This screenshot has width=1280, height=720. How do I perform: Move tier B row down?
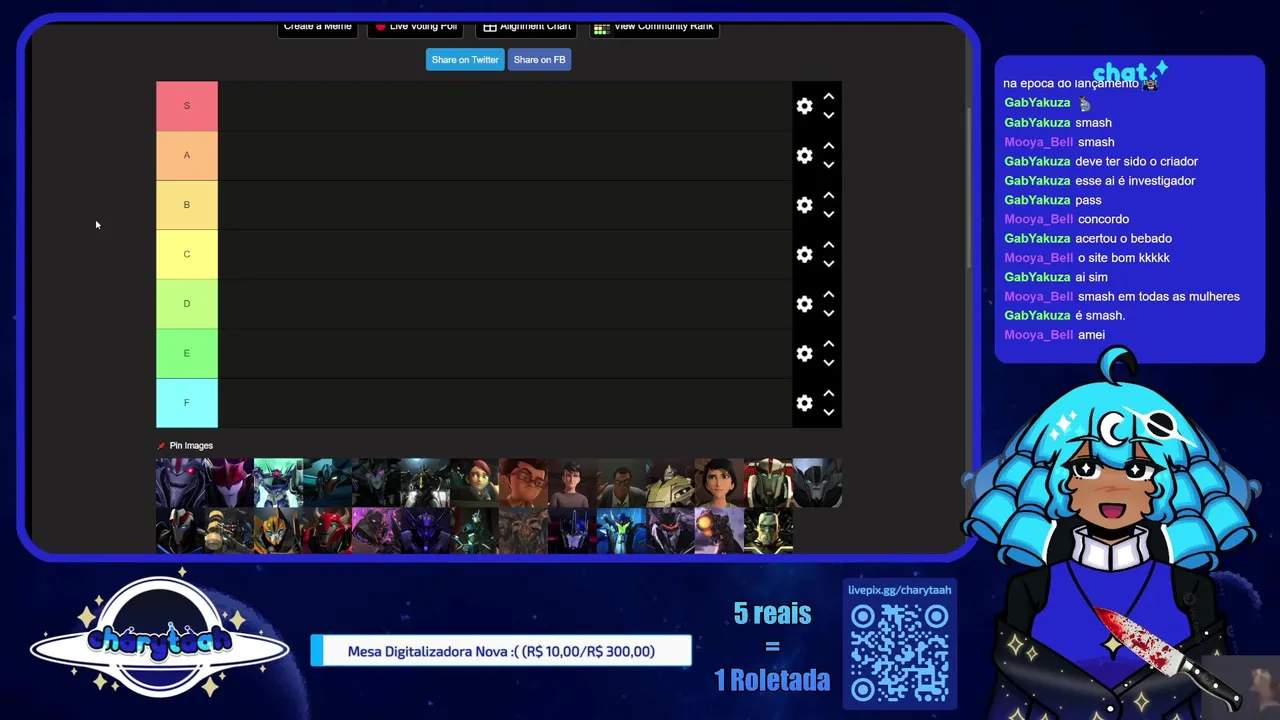coord(828,214)
